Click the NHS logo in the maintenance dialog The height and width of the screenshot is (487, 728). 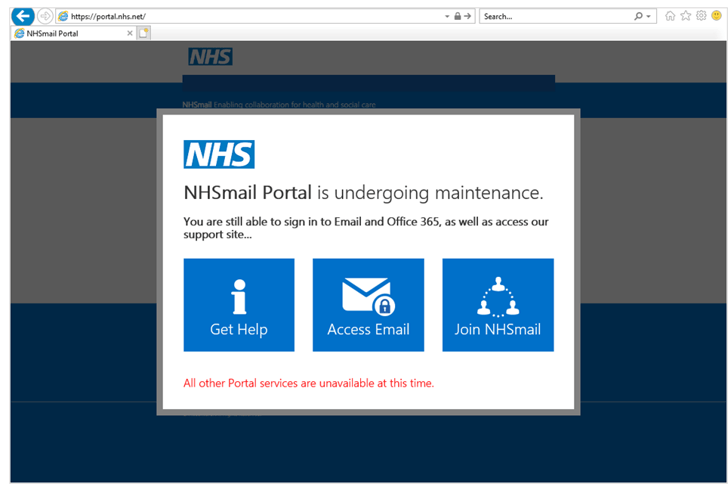[x=219, y=154]
